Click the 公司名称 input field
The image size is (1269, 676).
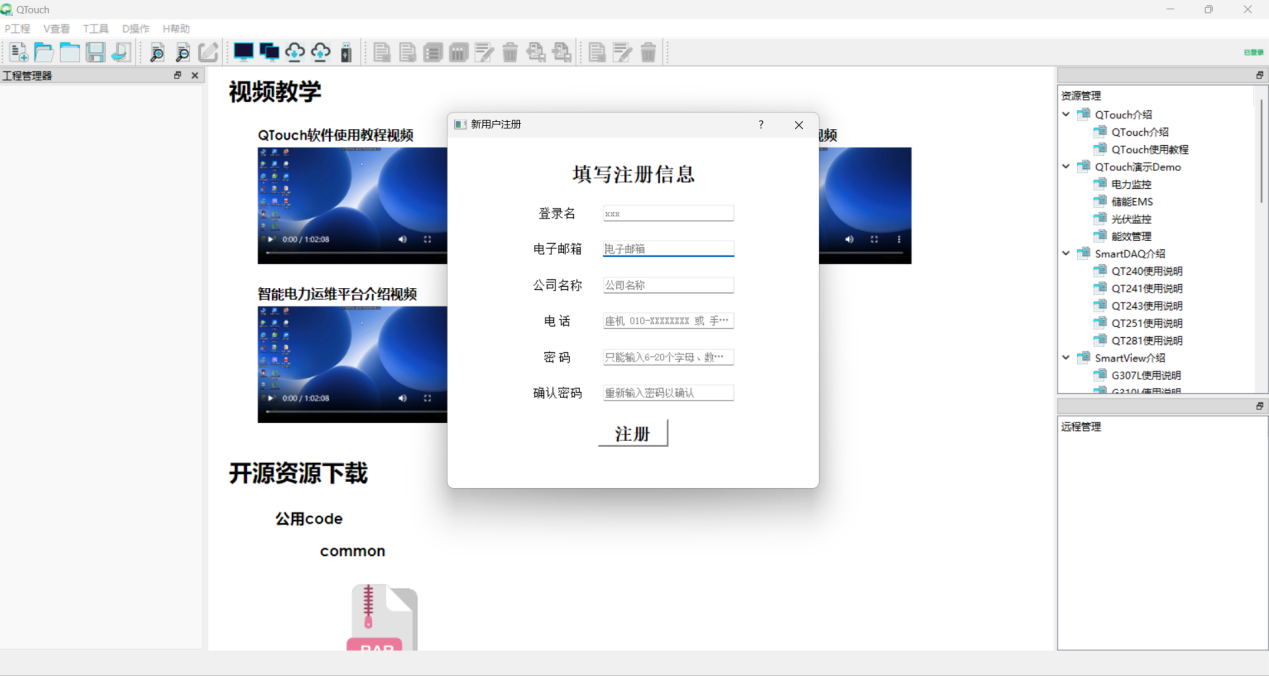tap(668, 285)
